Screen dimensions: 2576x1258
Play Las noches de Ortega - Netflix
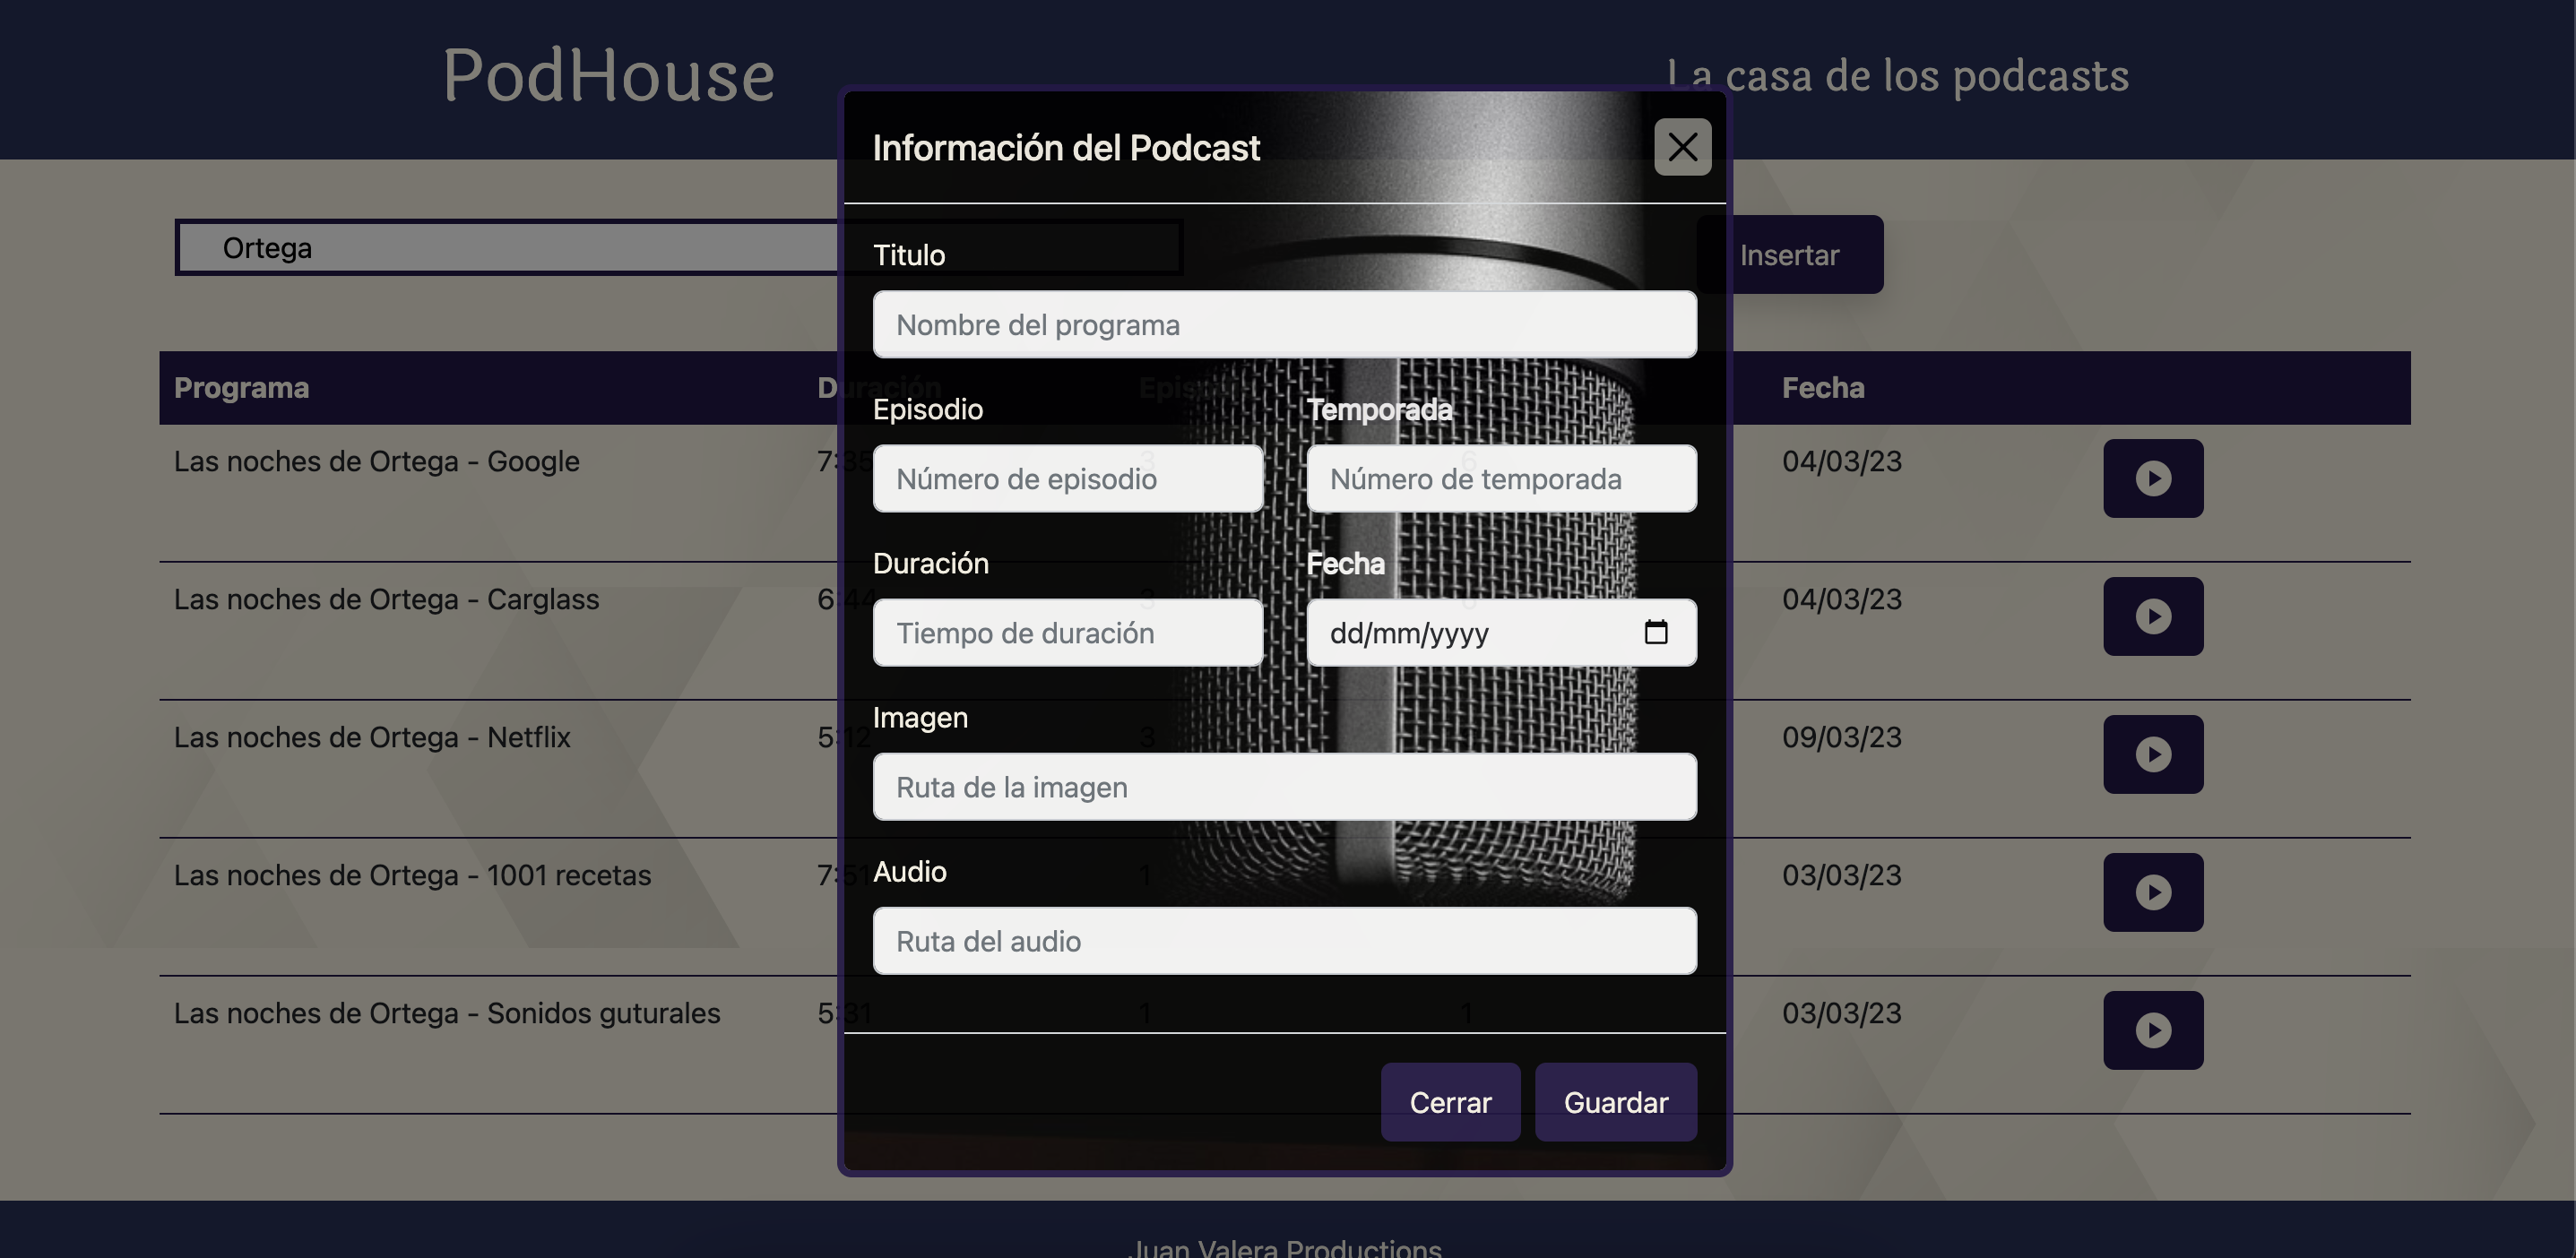tap(2153, 754)
